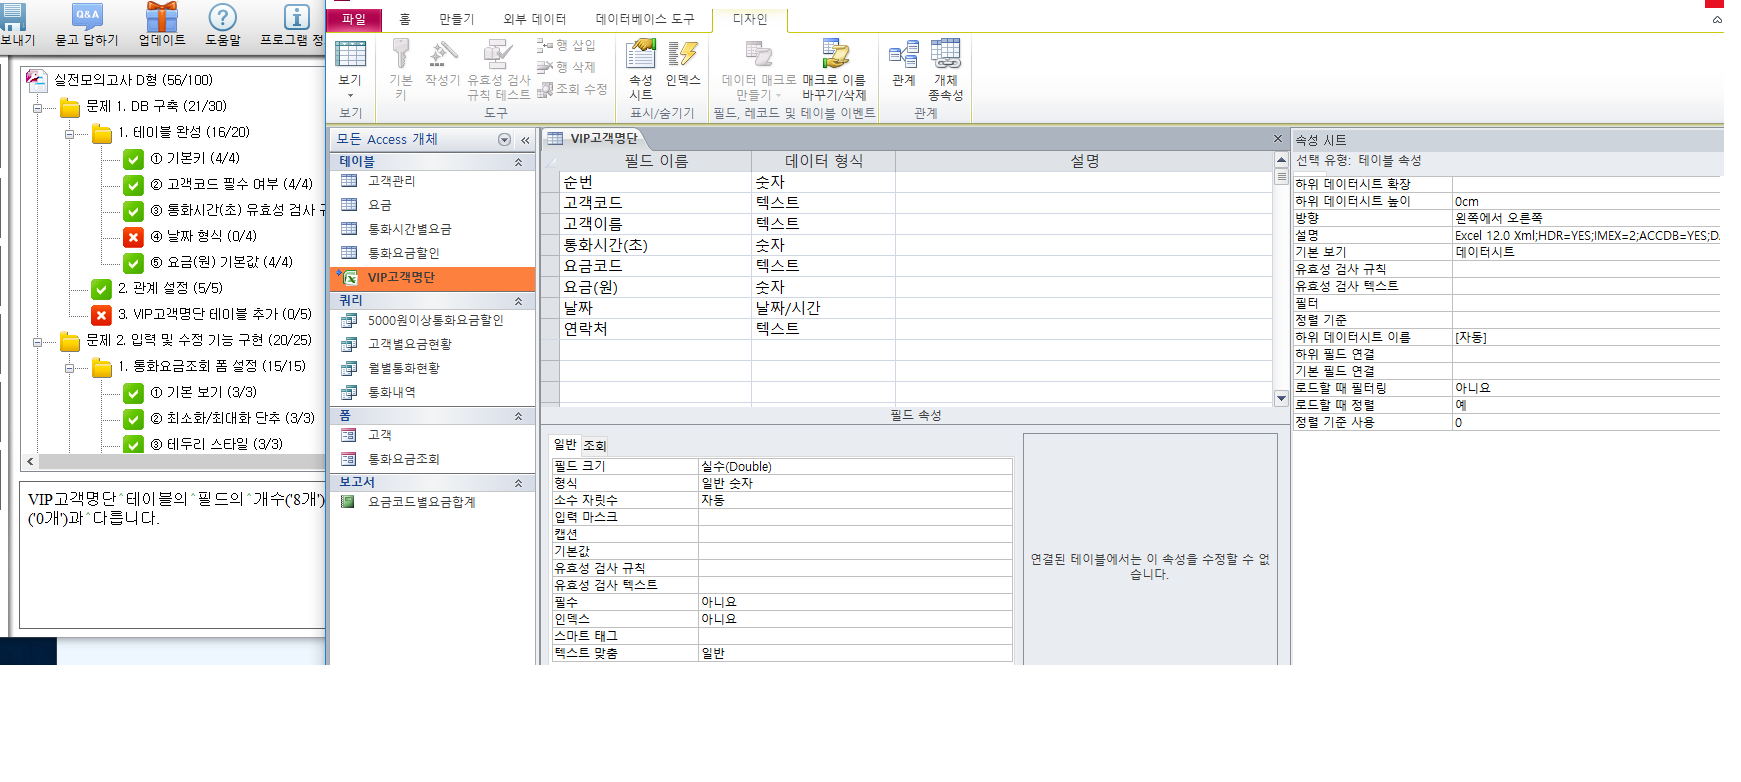Select the 고객관리 table in navigation pane
Viewport: 1741px width, 782px height.
(391, 181)
